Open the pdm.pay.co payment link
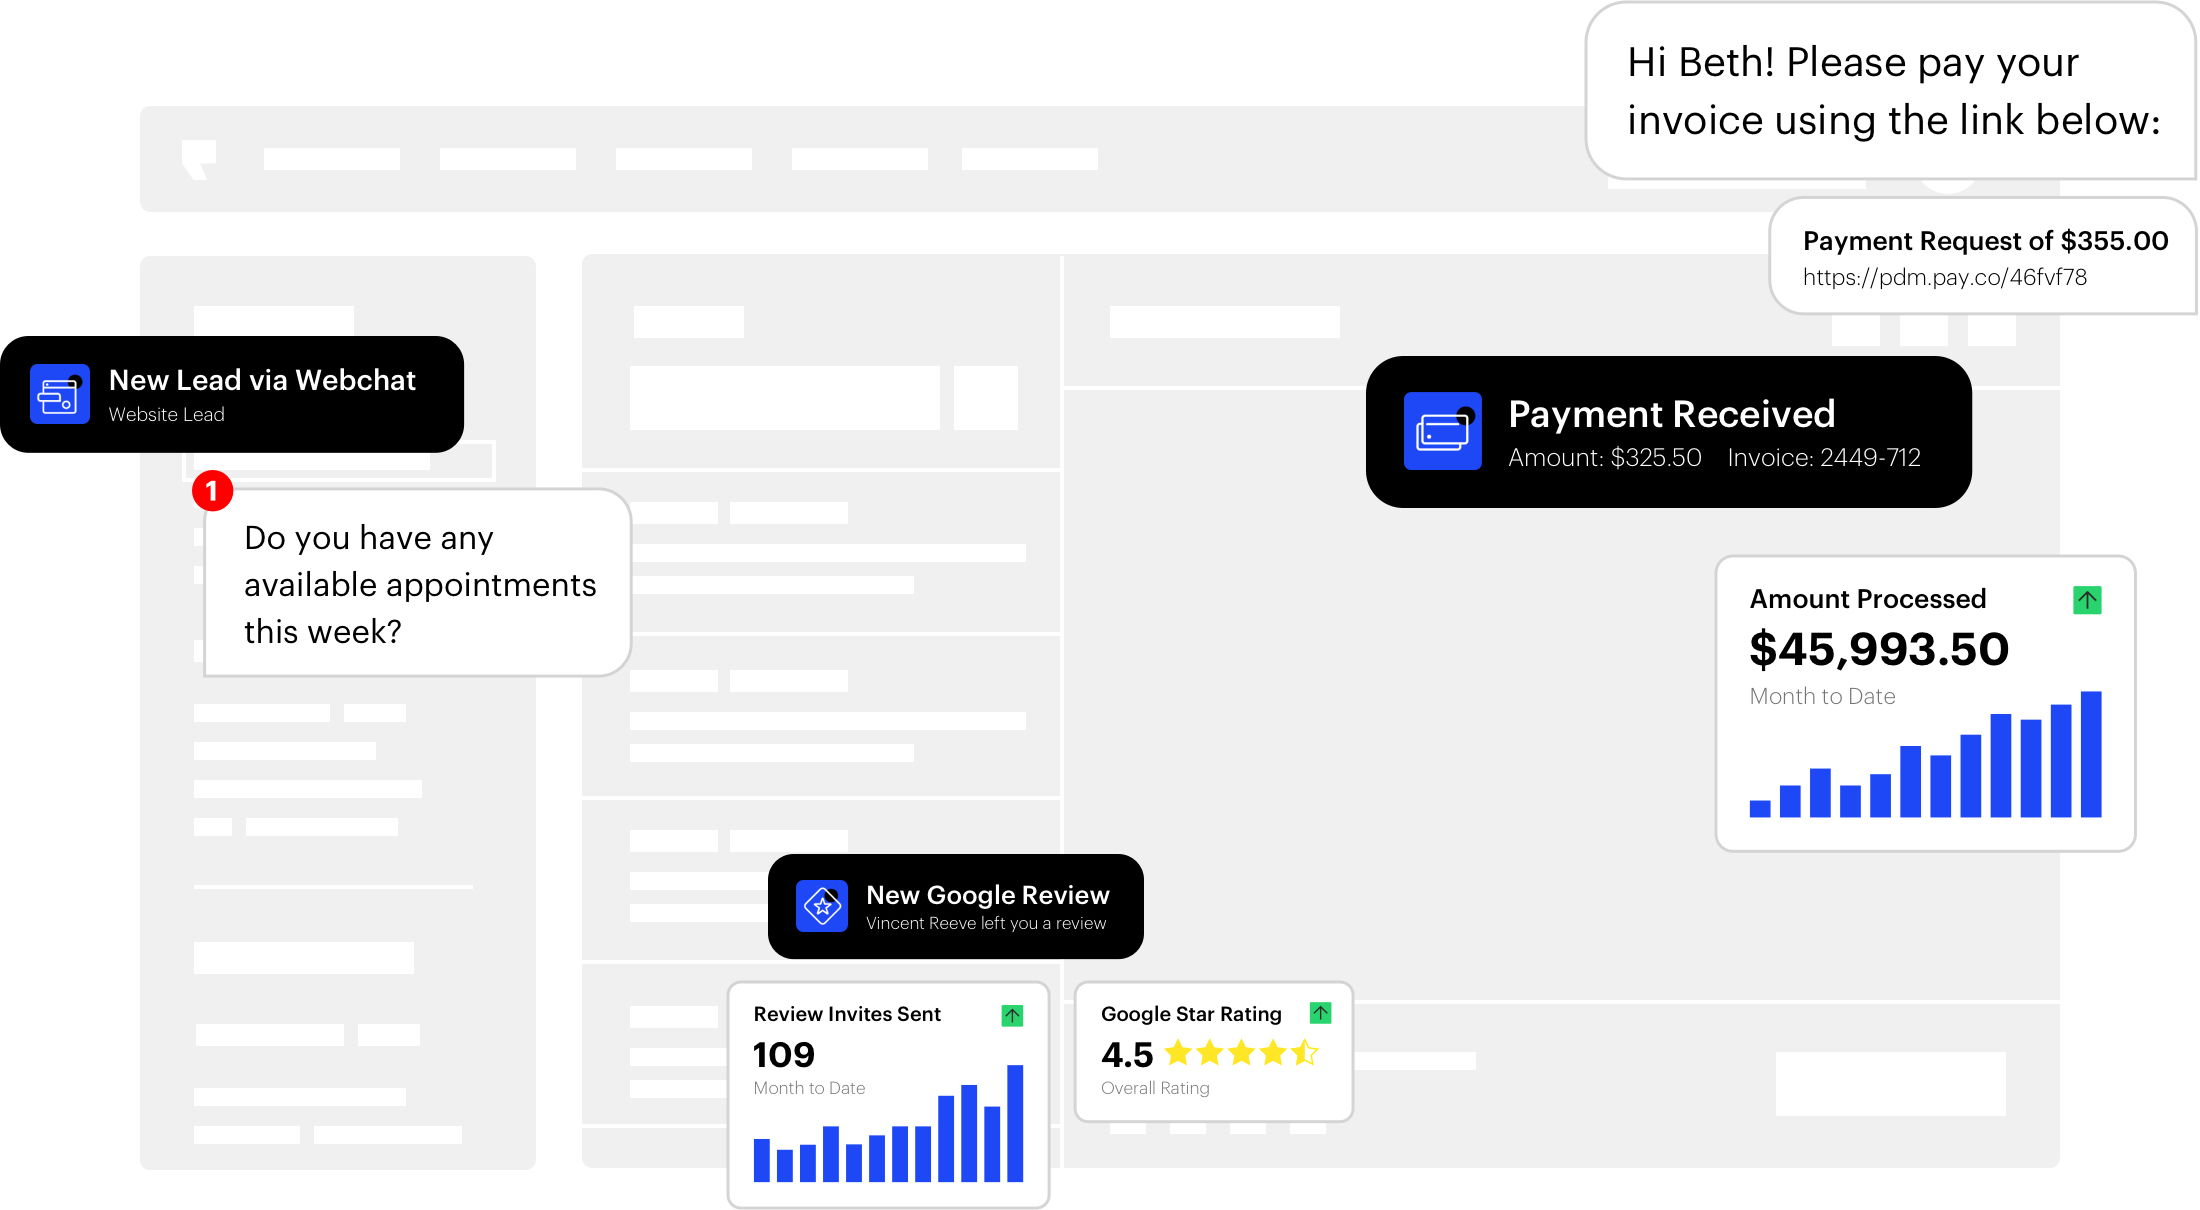The image size is (2200, 1210). [x=1944, y=277]
